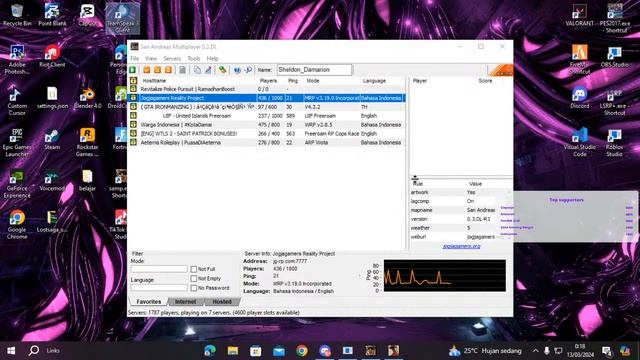The height and width of the screenshot is (360, 640).
Task: Open Point Blank desktop shortcut
Action: 52,15
